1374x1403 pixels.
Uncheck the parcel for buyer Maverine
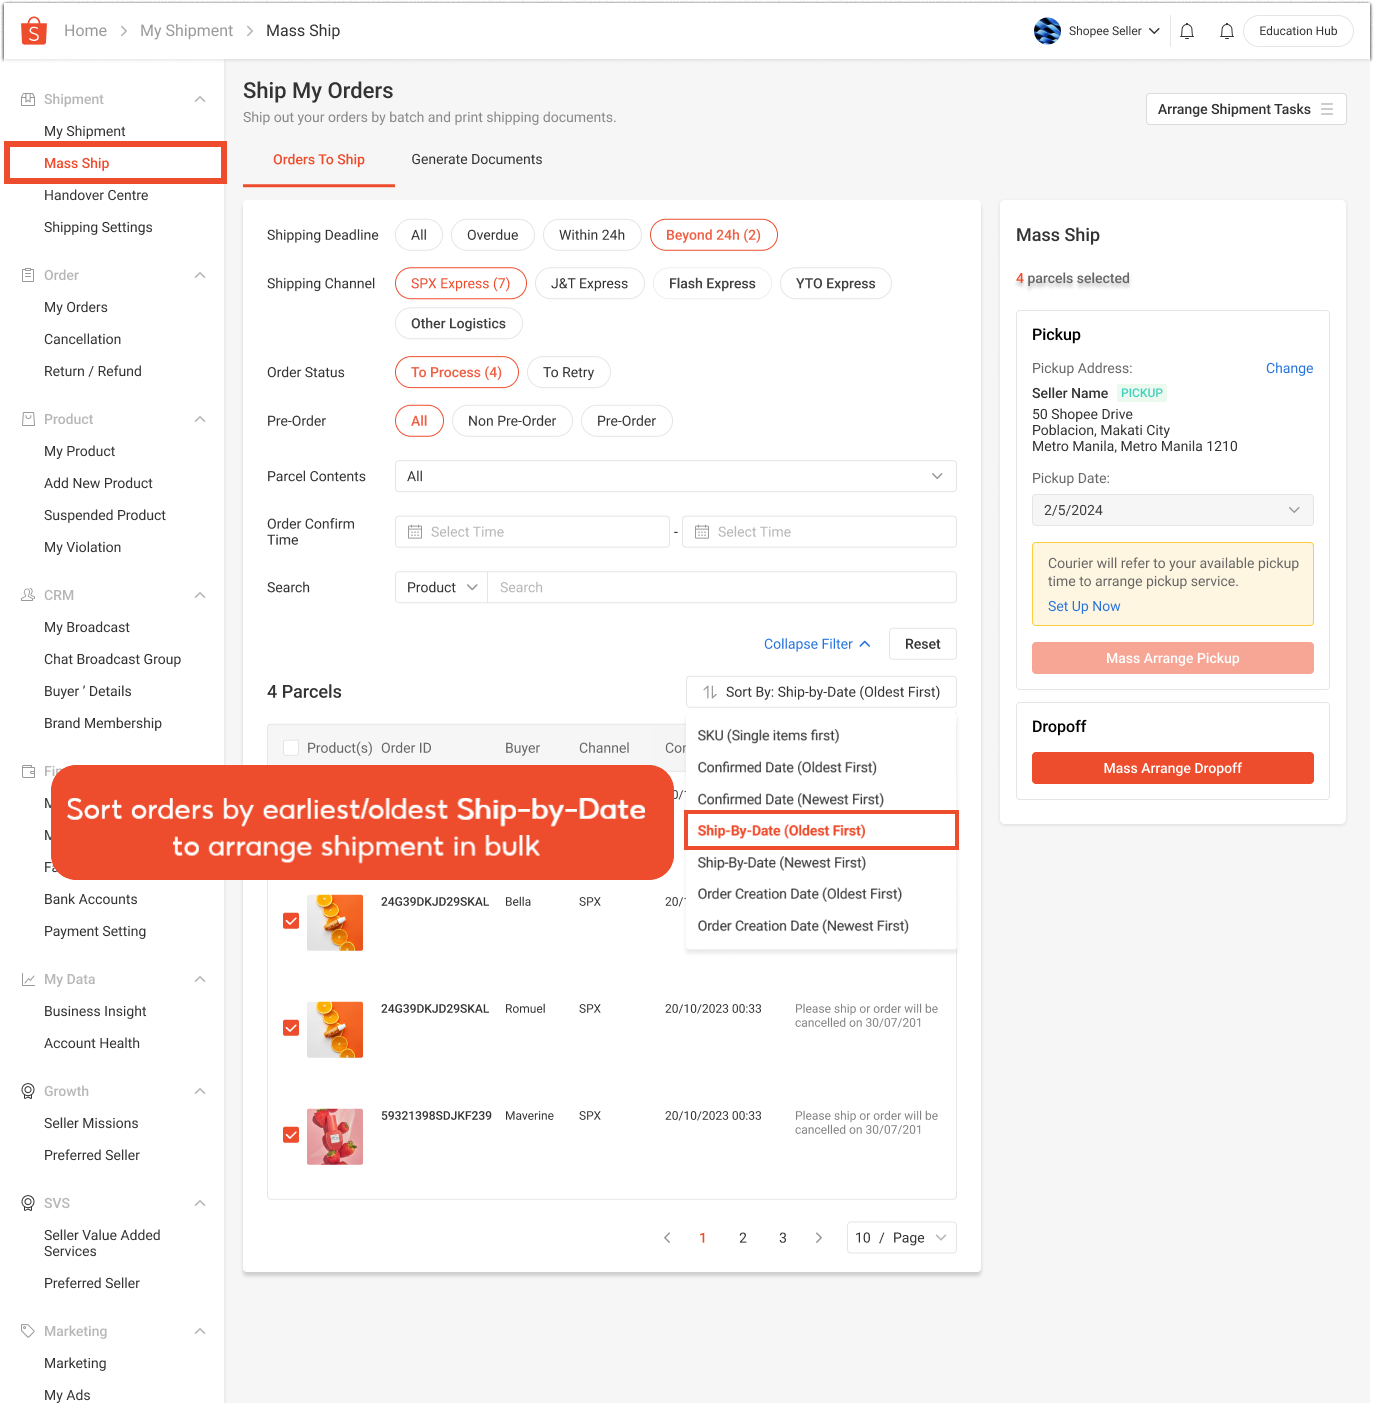click(x=291, y=1136)
